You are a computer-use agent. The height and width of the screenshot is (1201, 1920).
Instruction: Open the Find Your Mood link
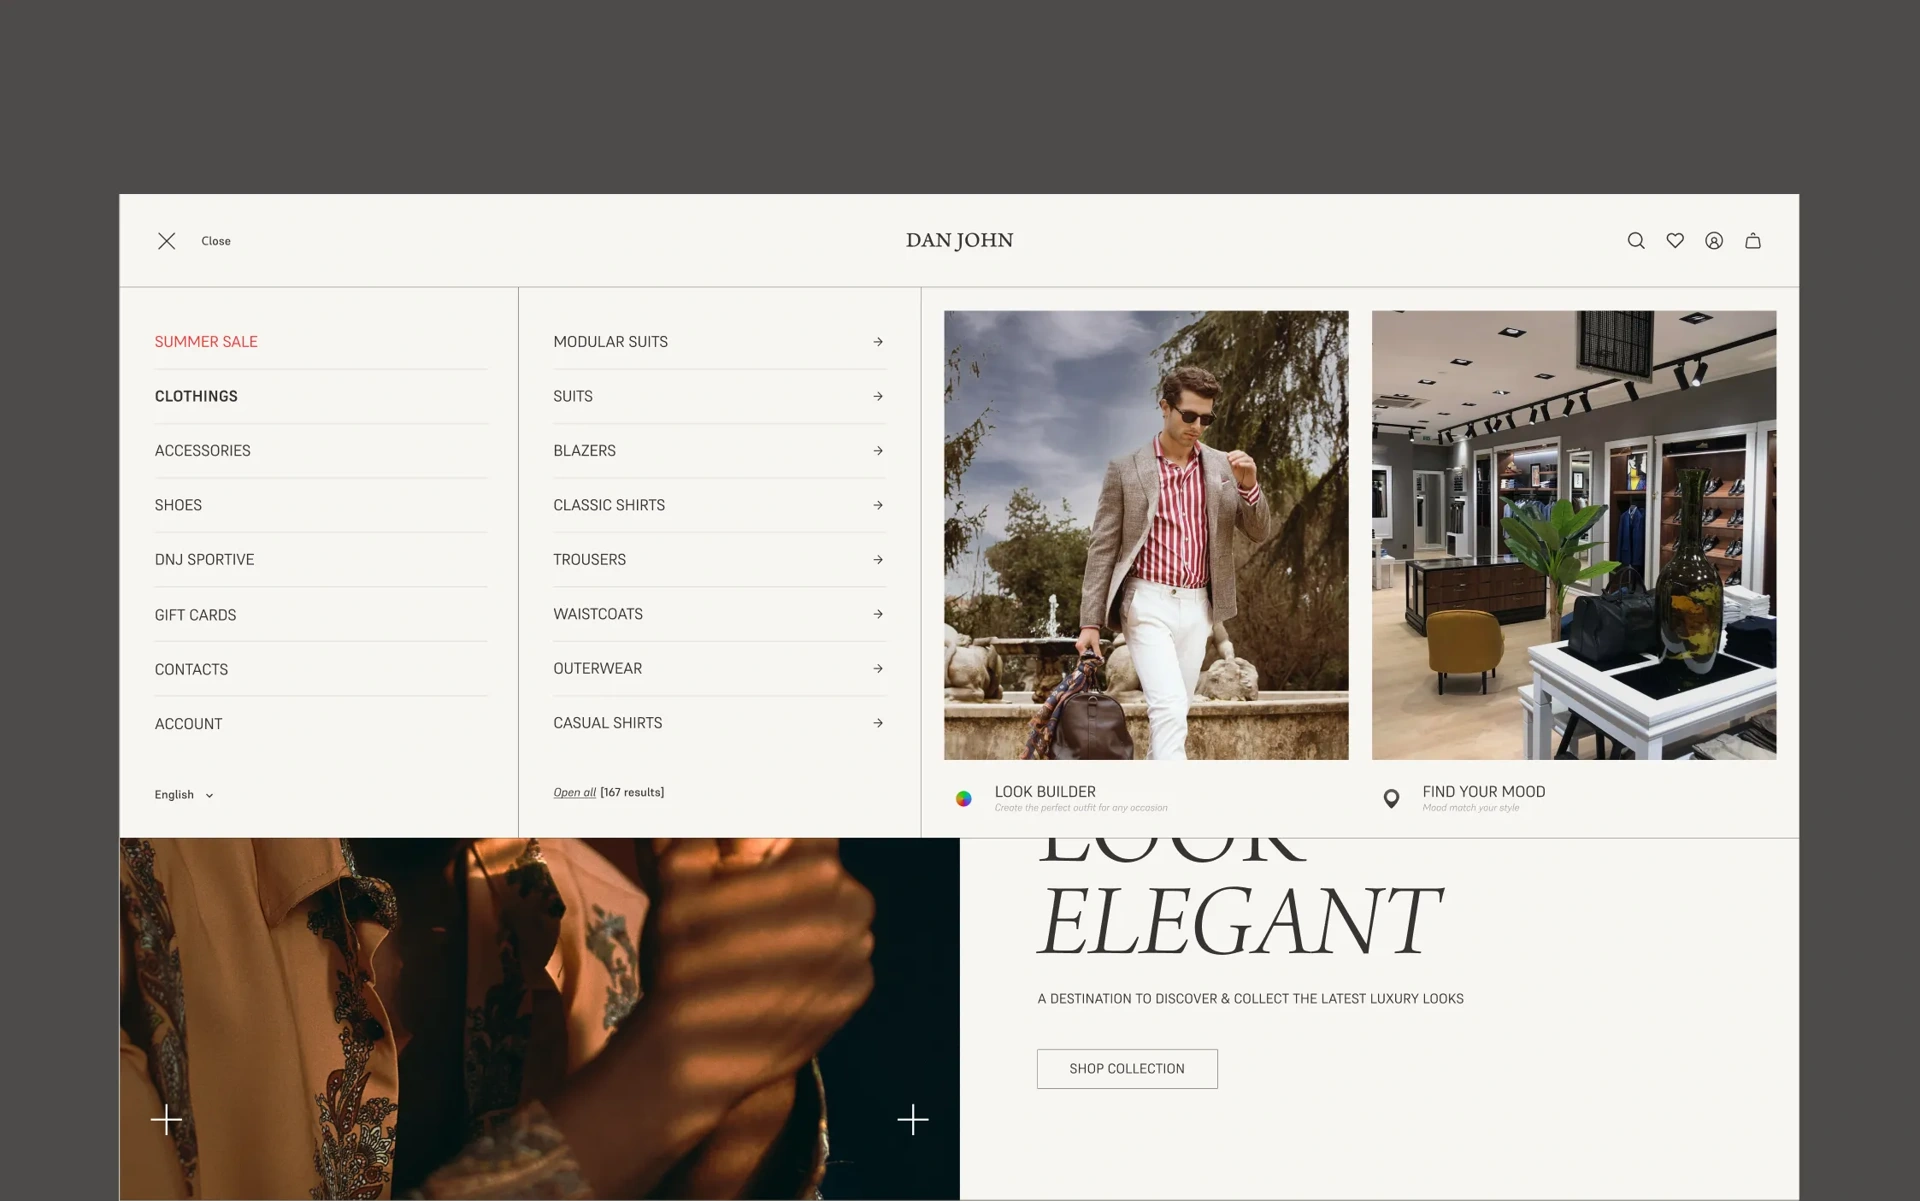(x=1484, y=791)
